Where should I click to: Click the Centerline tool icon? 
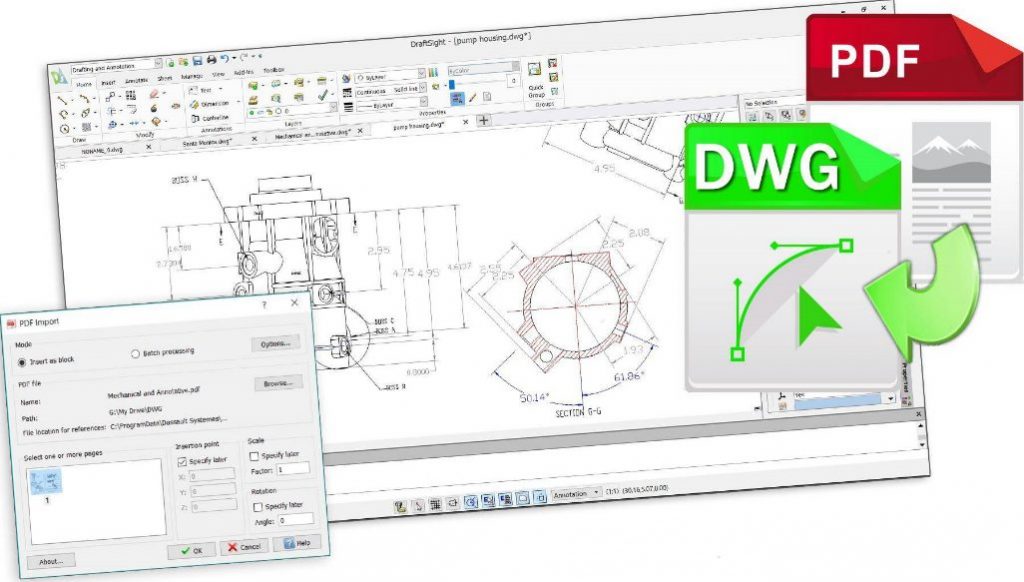pyautogui.click(x=195, y=119)
